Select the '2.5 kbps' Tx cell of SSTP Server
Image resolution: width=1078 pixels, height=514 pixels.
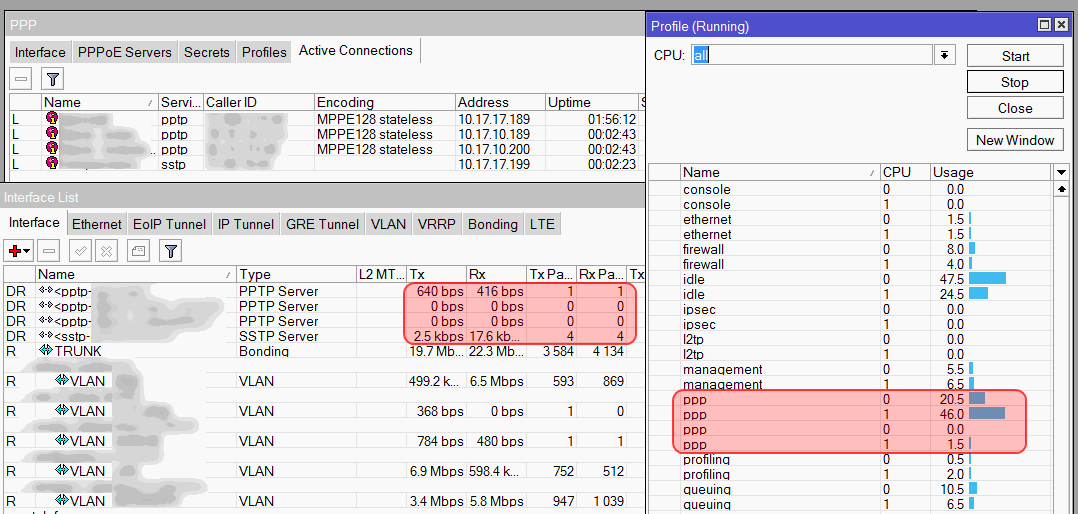pos(437,336)
